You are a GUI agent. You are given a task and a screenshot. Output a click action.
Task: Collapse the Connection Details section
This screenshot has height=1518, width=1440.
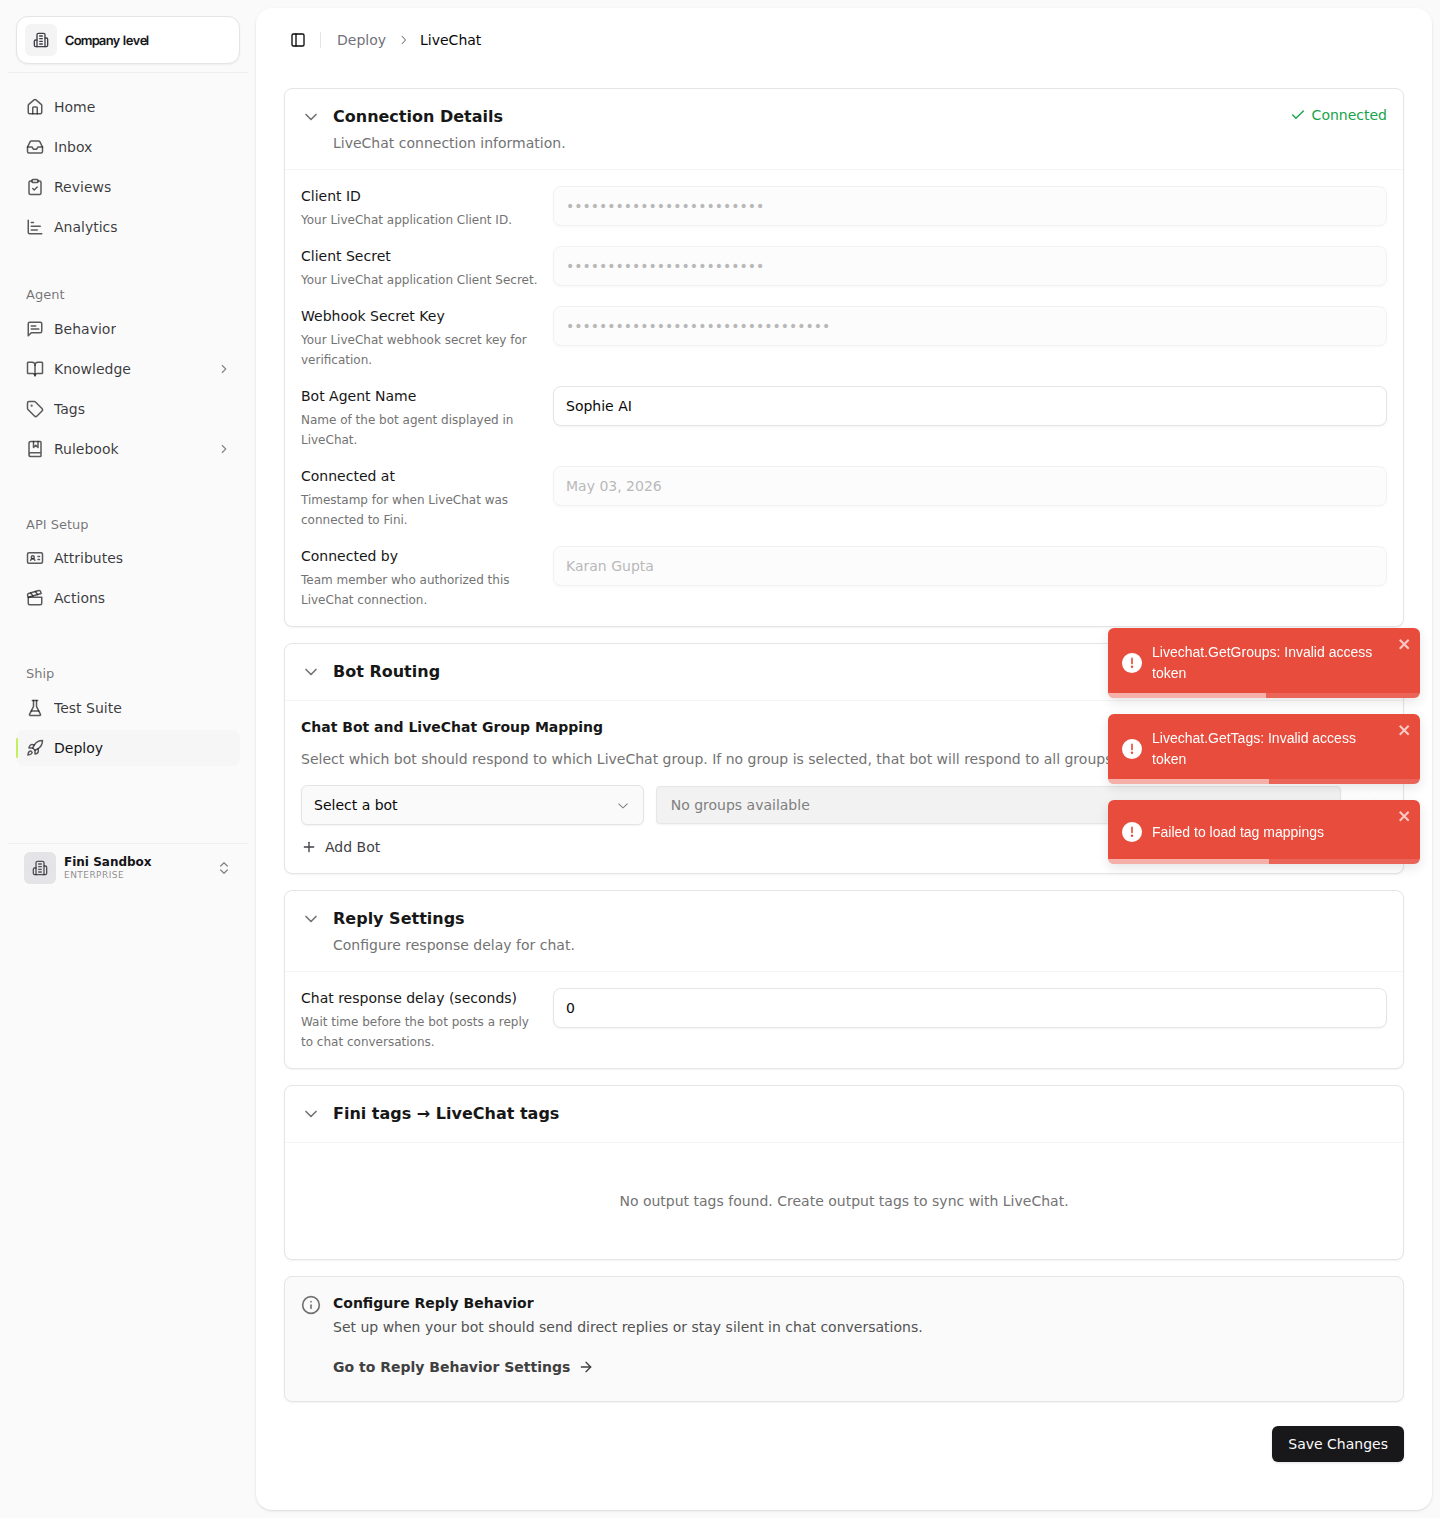(311, 117)
